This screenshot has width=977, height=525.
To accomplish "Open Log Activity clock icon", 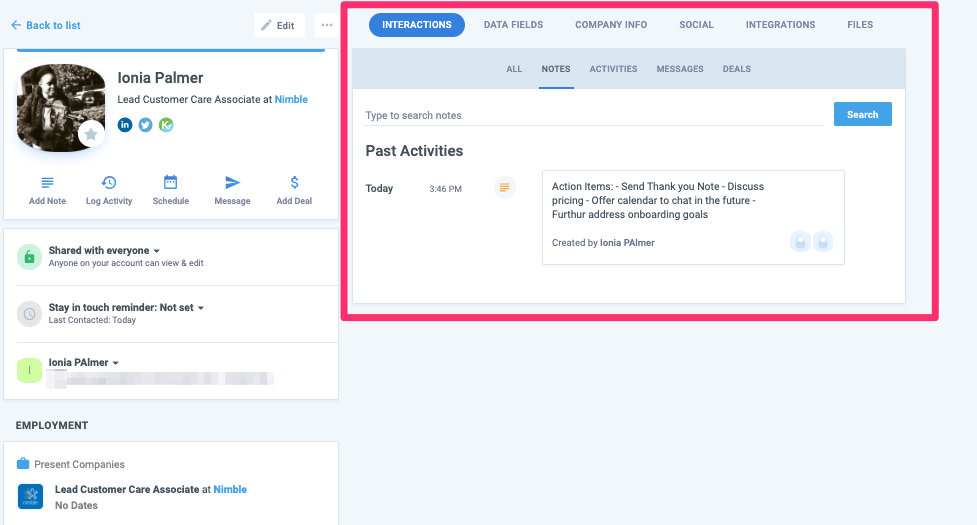I will point(109,183).
